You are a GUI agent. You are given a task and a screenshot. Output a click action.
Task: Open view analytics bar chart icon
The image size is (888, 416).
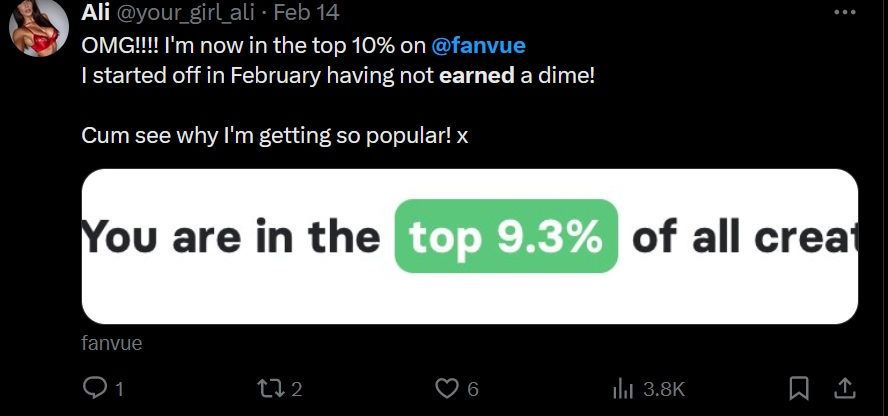[624, 388]
